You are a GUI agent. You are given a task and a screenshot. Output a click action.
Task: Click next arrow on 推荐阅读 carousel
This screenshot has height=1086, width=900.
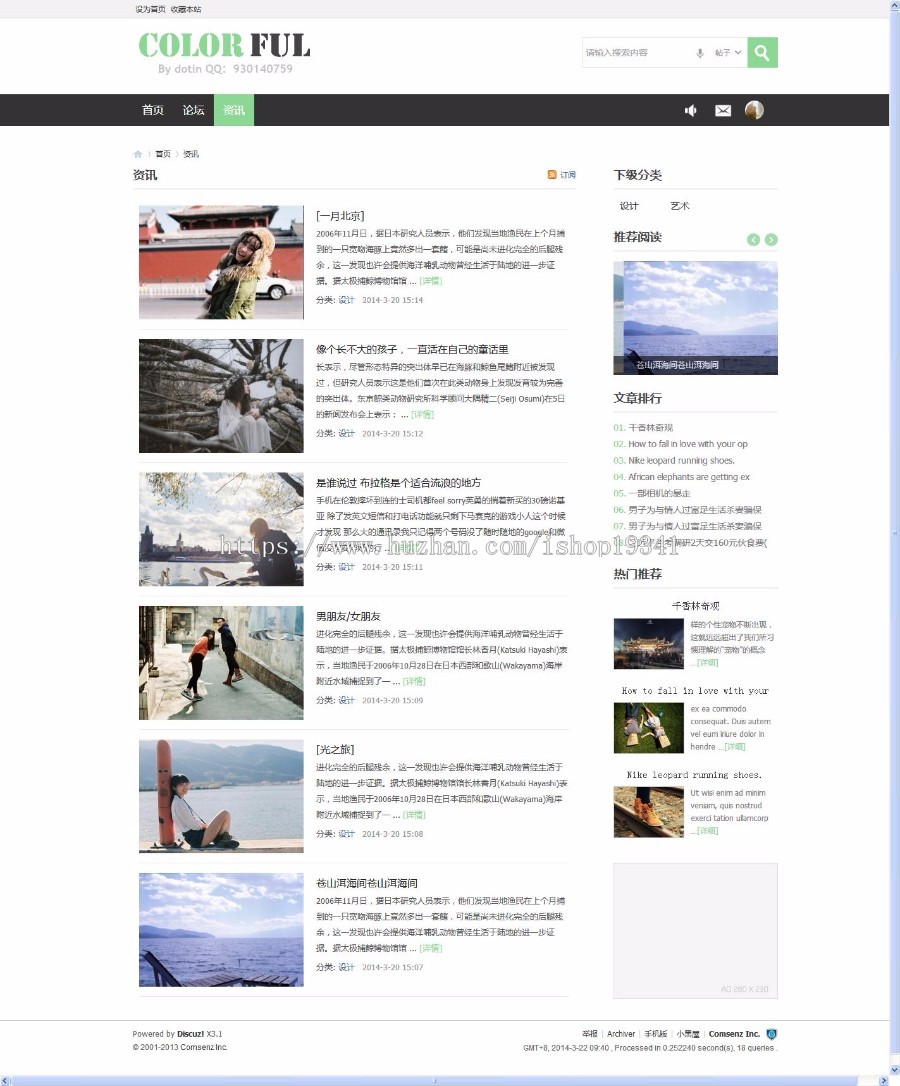pyautogui.click(x=770, y=240)
